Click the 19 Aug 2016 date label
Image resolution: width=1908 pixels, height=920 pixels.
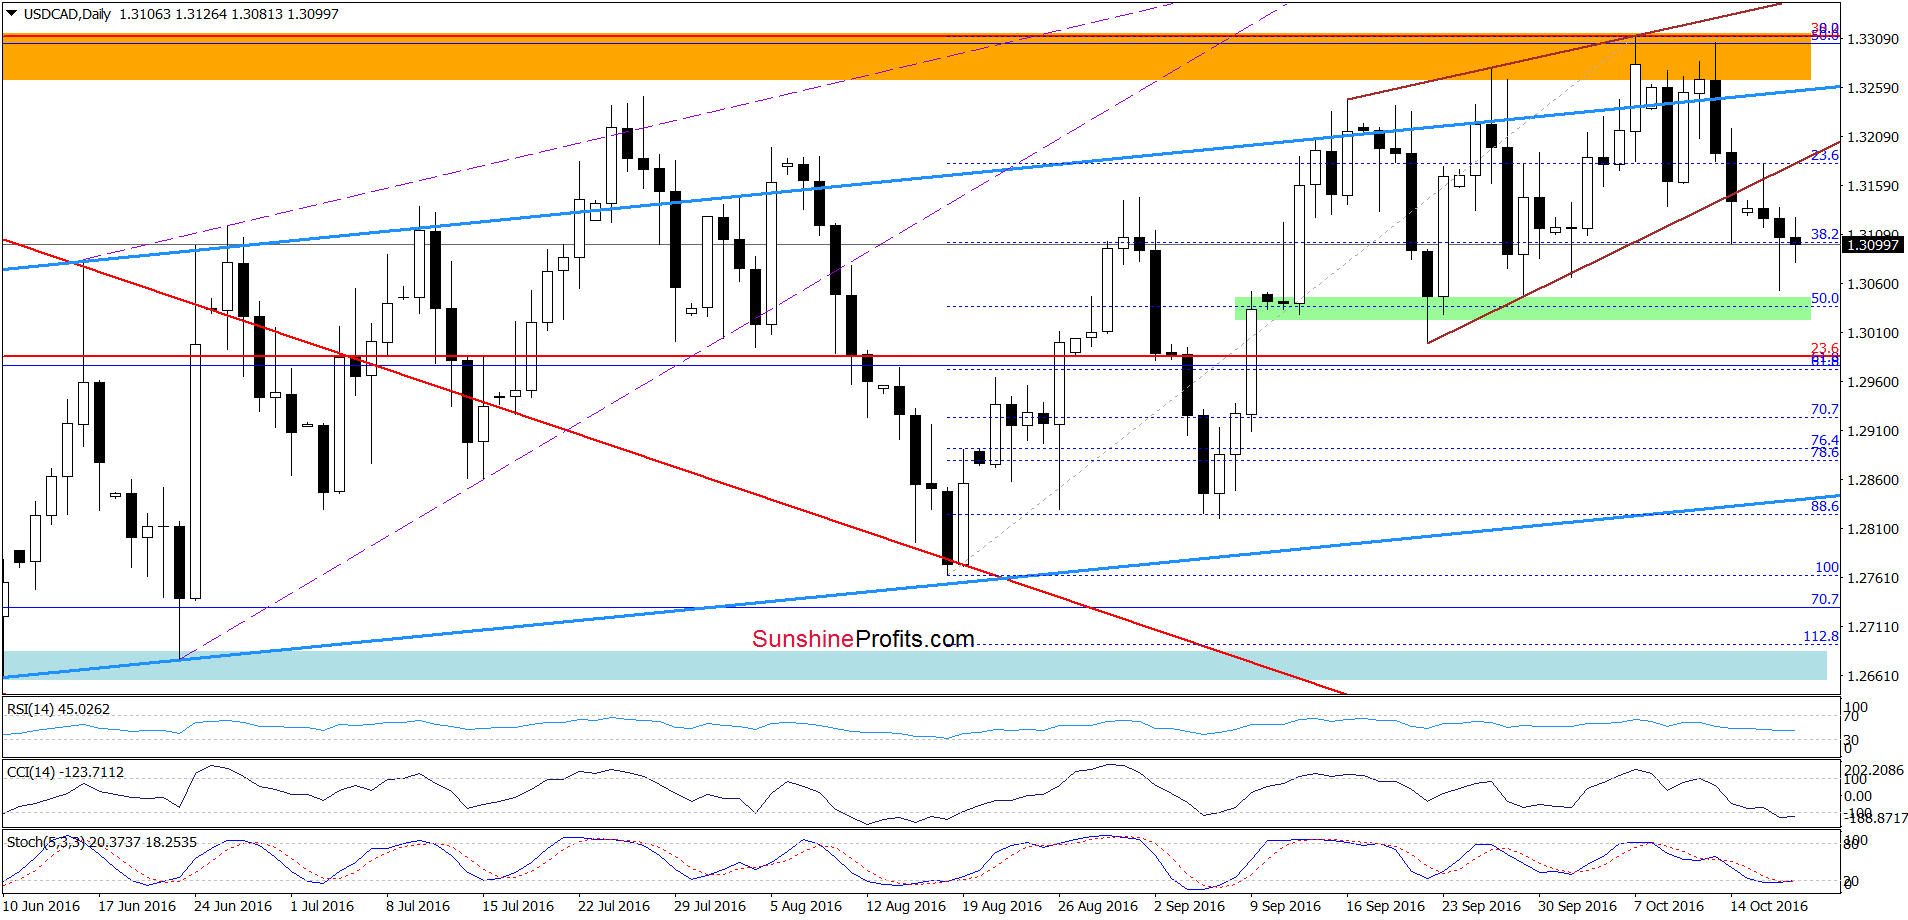tap(1002, 906)
